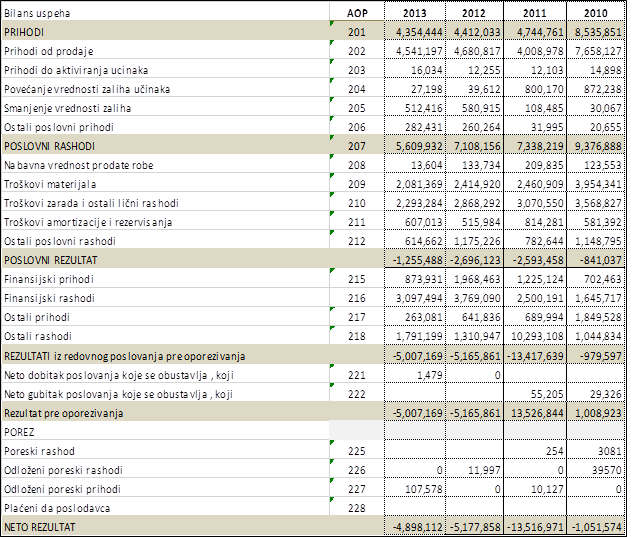Click POSLOVNI REZULTAT row label

[x=50, y=260]
